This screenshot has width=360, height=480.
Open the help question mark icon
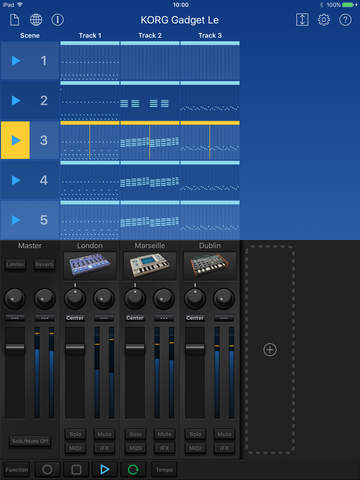tap(345, 20)
